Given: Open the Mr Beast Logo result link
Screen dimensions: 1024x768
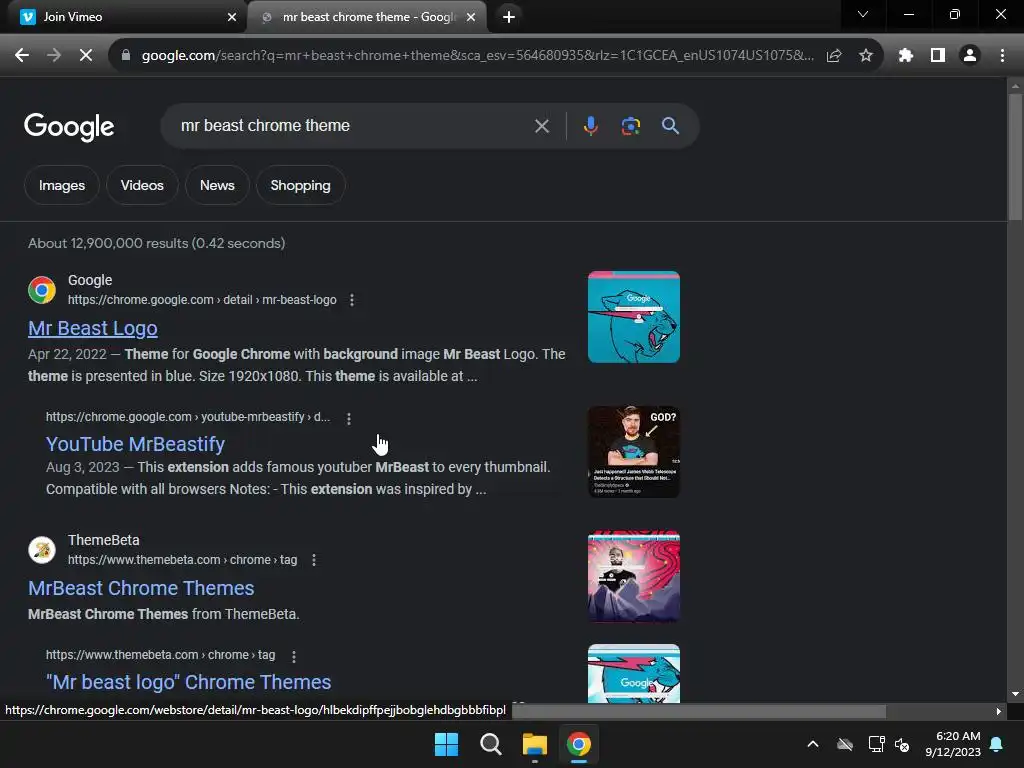Looking at the screenshot, I should (x=93, y=328).
